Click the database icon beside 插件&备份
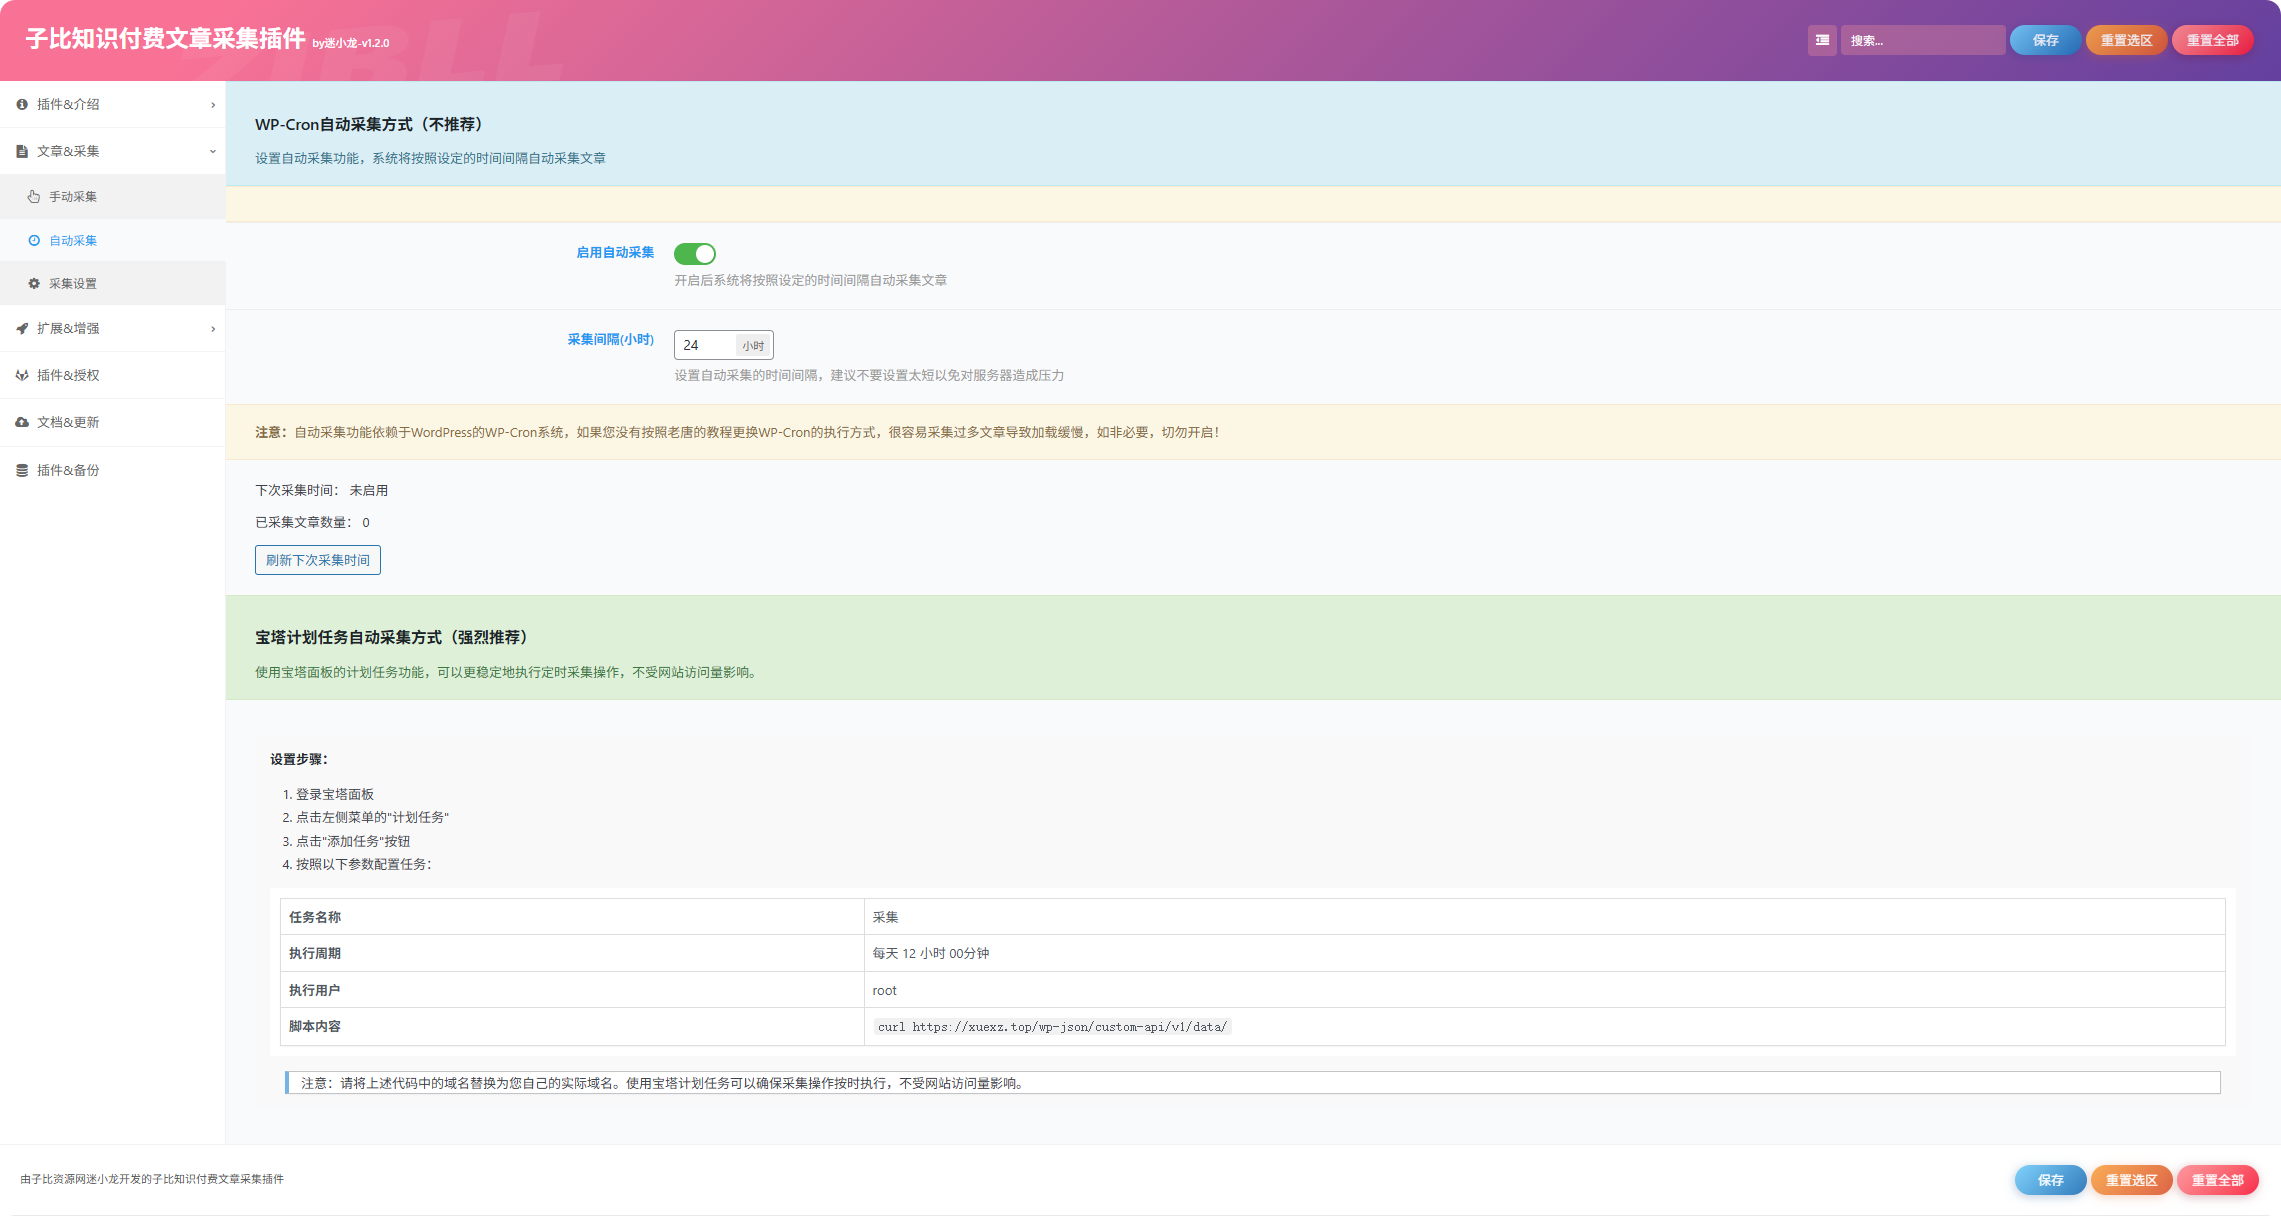The height and width of the screenshot is (1216, 2281). click(22, 470)
